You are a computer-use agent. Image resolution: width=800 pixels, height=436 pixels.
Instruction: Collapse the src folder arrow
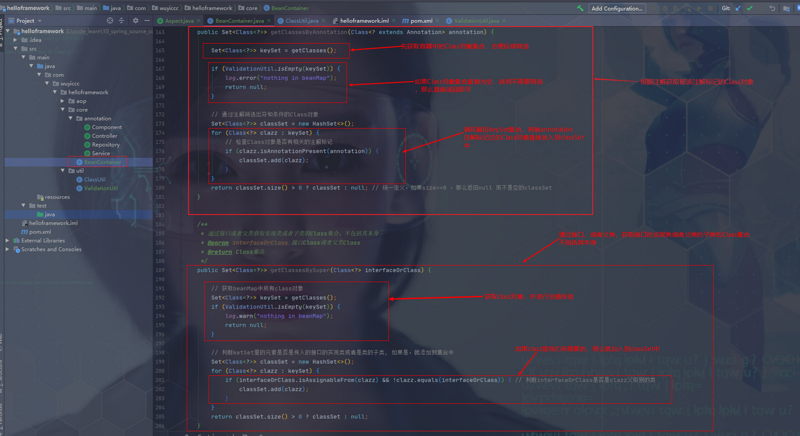(16, 48)
